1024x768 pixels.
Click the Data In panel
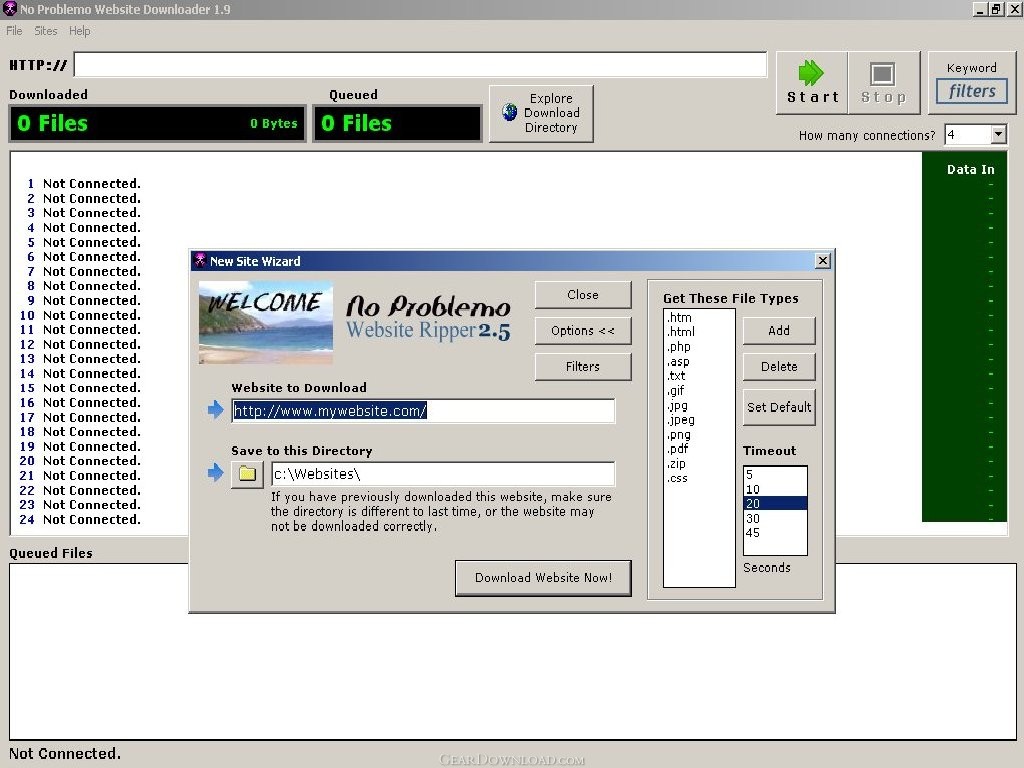click(x=964, y=337)
